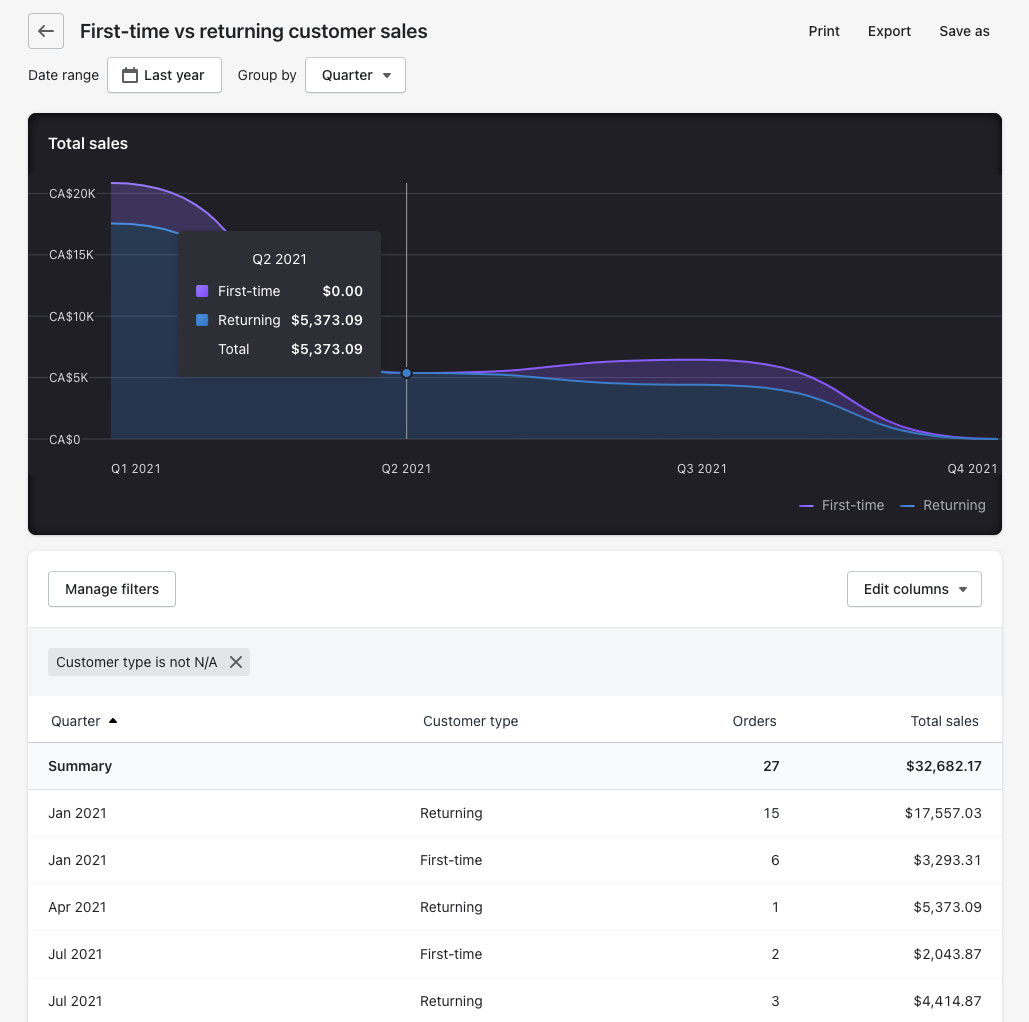Sort the table by Total sales column

(944, 720)
